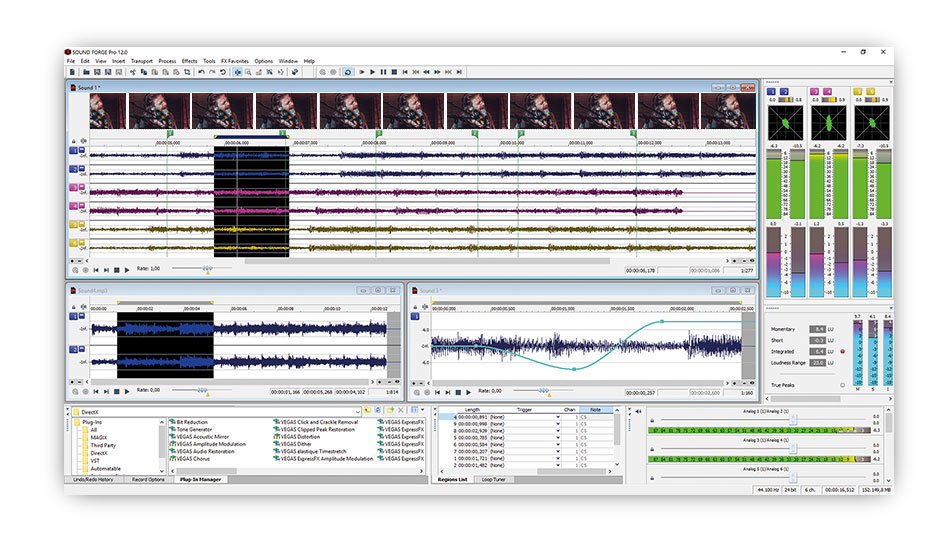
Task: Toggle Loop Playback in transport toolbar
Action: [348, 72]
